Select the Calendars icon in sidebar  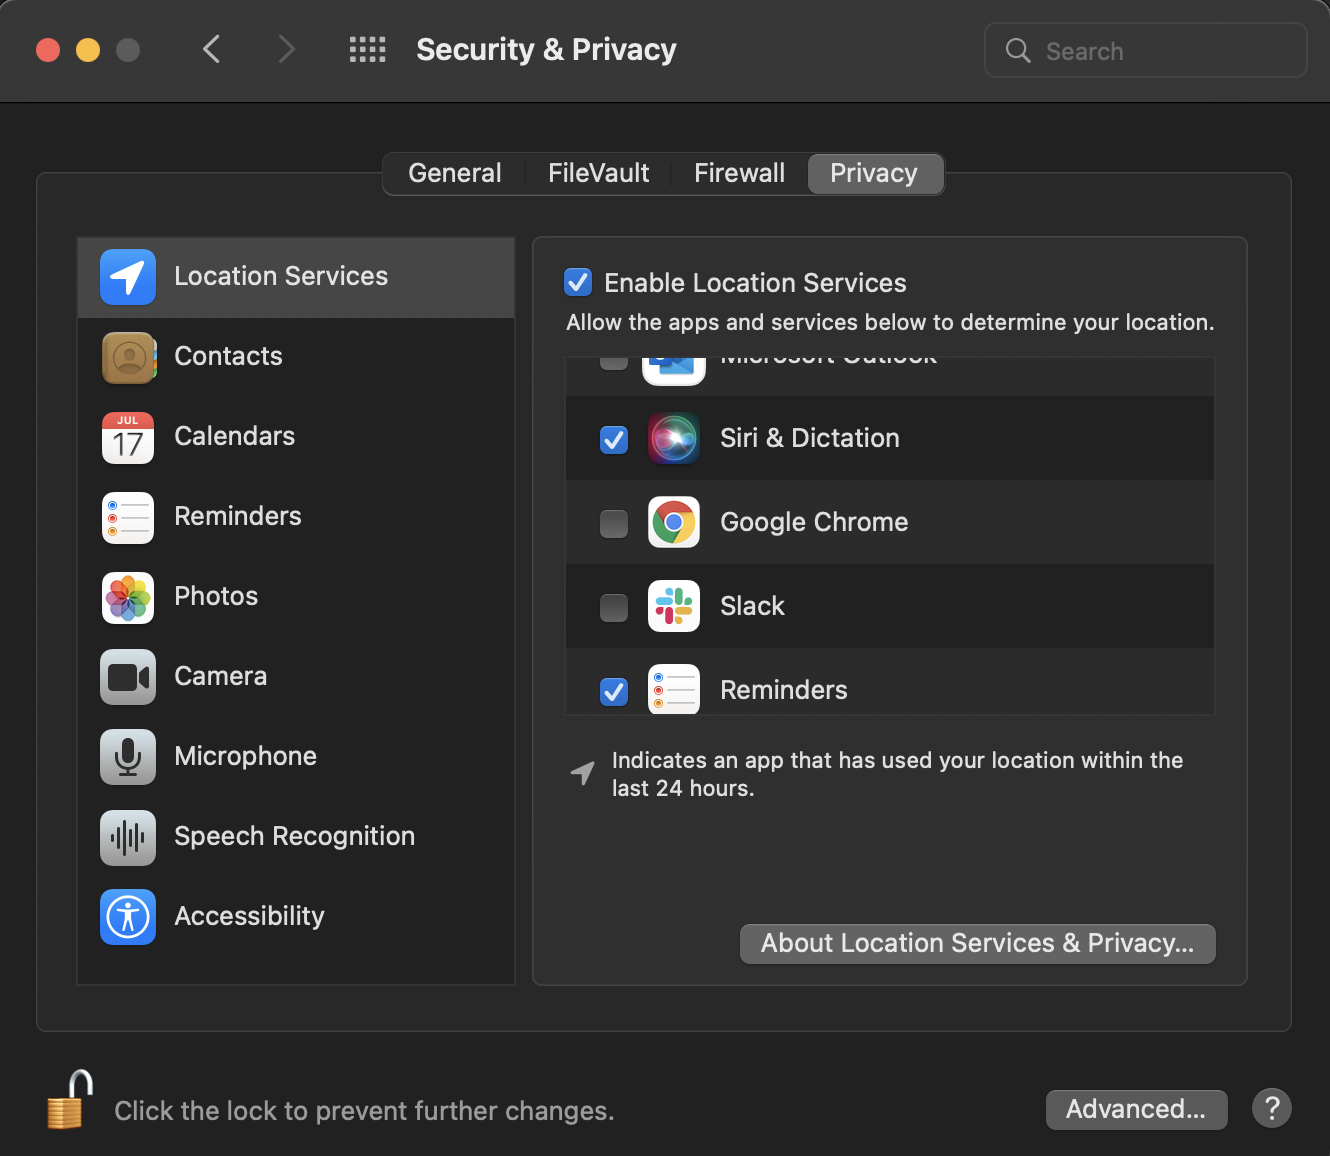[128, 437]
